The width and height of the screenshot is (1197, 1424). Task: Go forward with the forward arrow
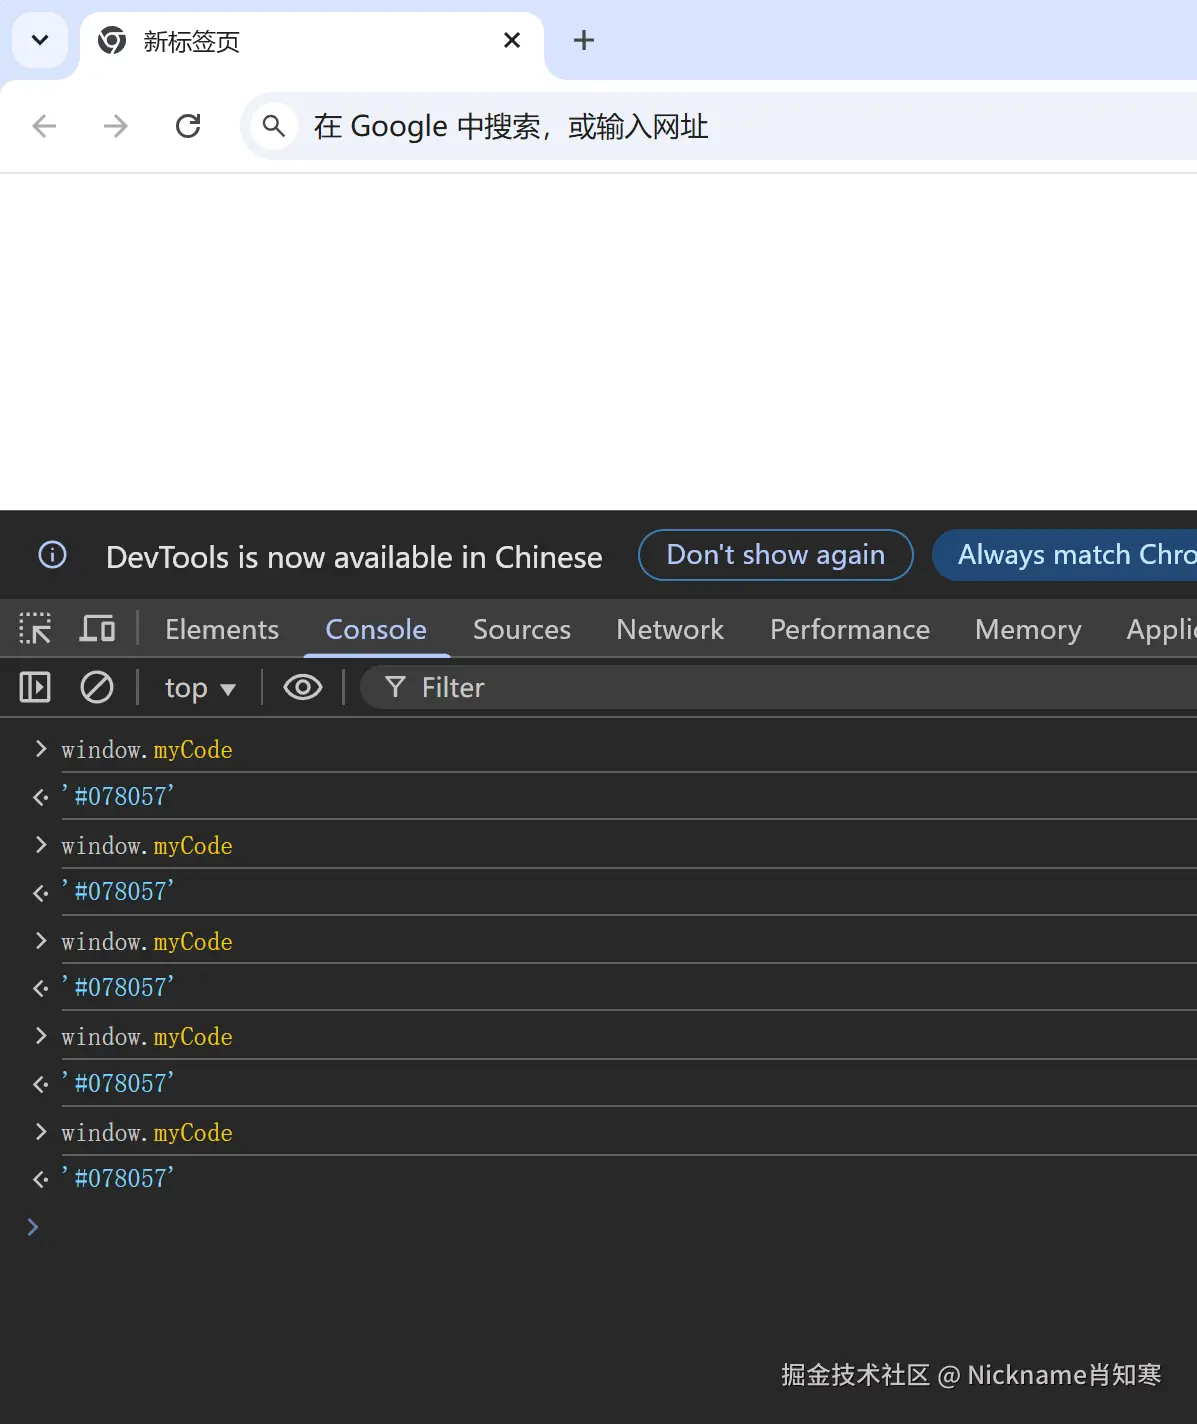116,126
